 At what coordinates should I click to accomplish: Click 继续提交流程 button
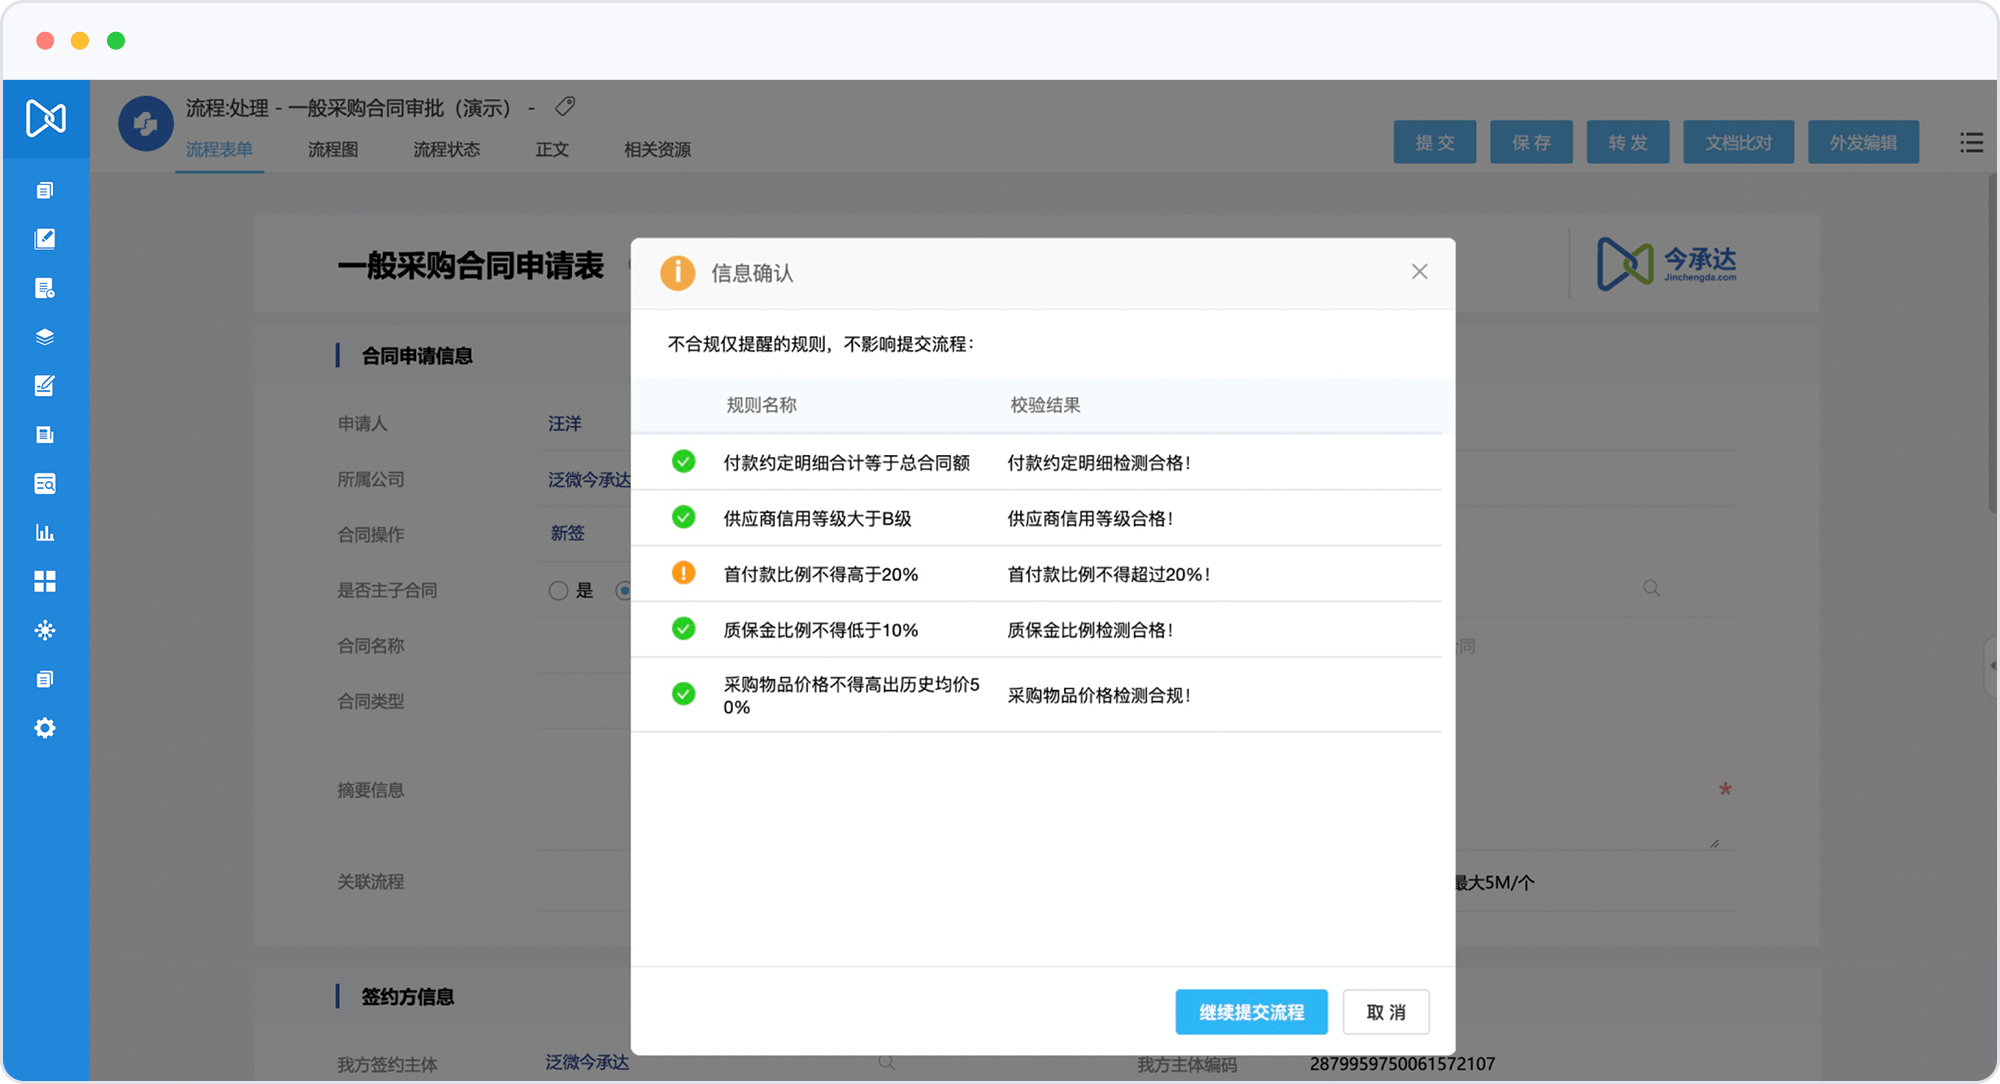(1251, 1012)
